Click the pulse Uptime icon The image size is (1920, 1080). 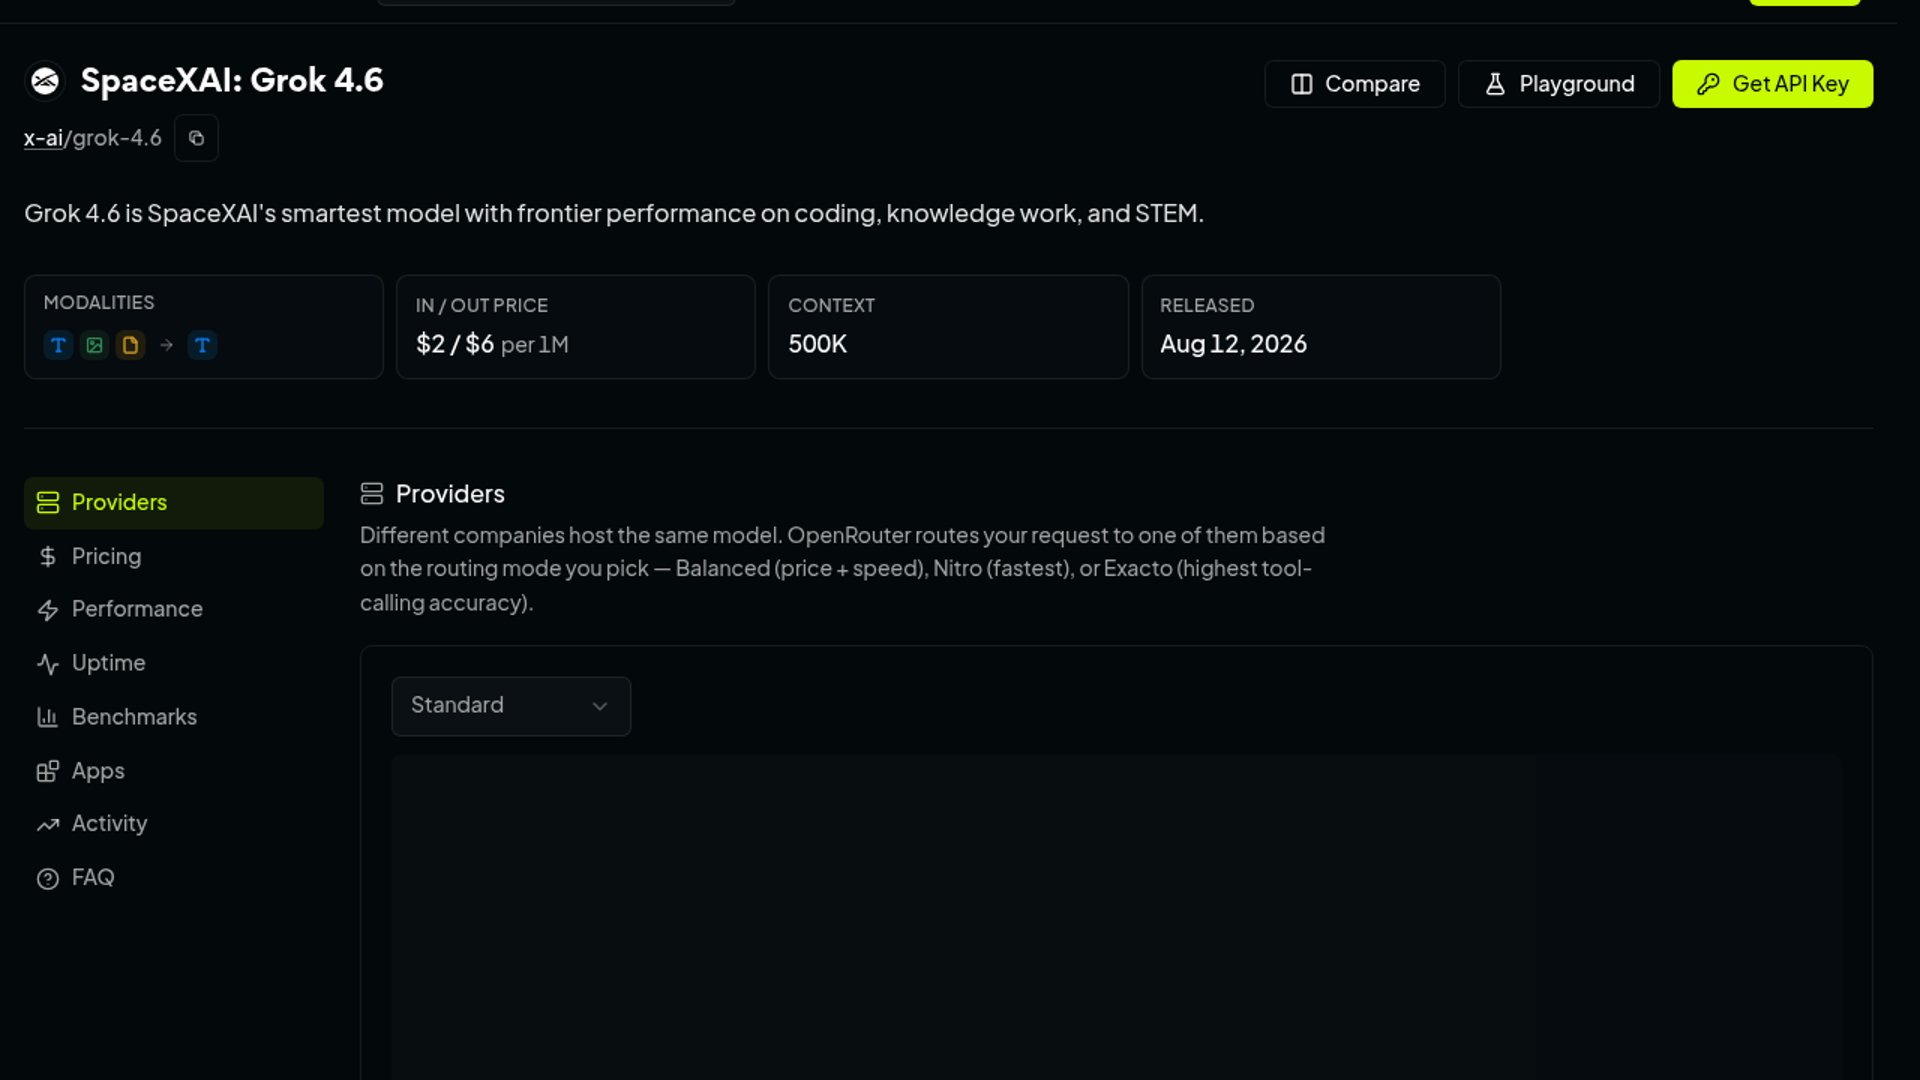pyautogui.click(x=48, y=664)
